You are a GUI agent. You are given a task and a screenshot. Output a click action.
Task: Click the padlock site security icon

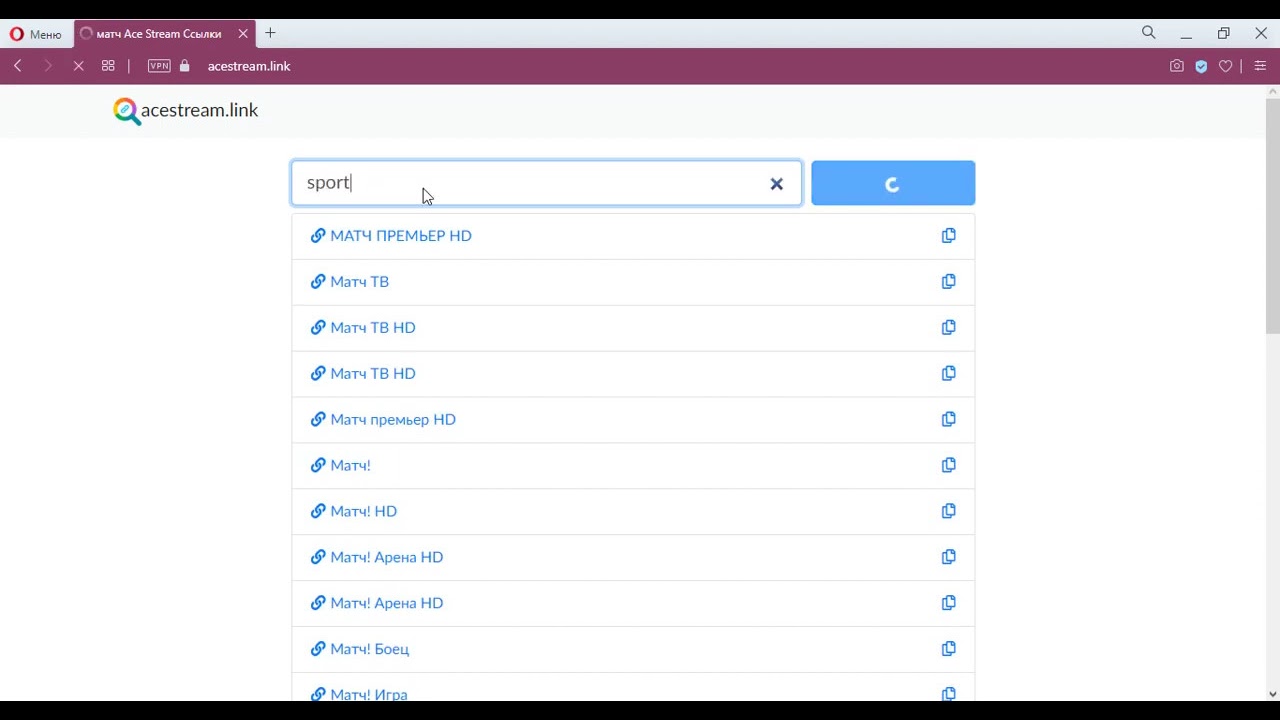[x=184, y=66]
